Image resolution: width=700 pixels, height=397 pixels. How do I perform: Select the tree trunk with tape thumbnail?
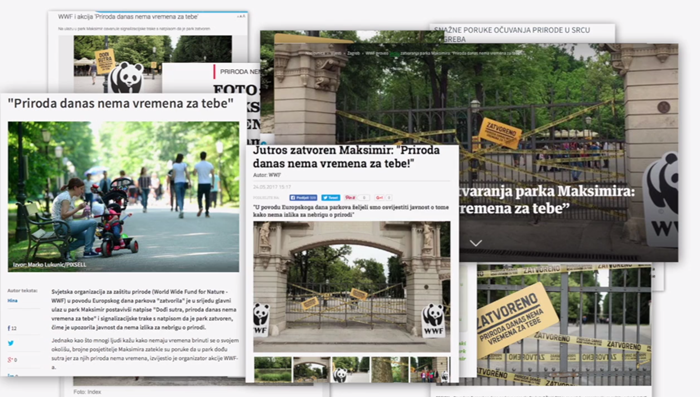click(x=389, y=369)
